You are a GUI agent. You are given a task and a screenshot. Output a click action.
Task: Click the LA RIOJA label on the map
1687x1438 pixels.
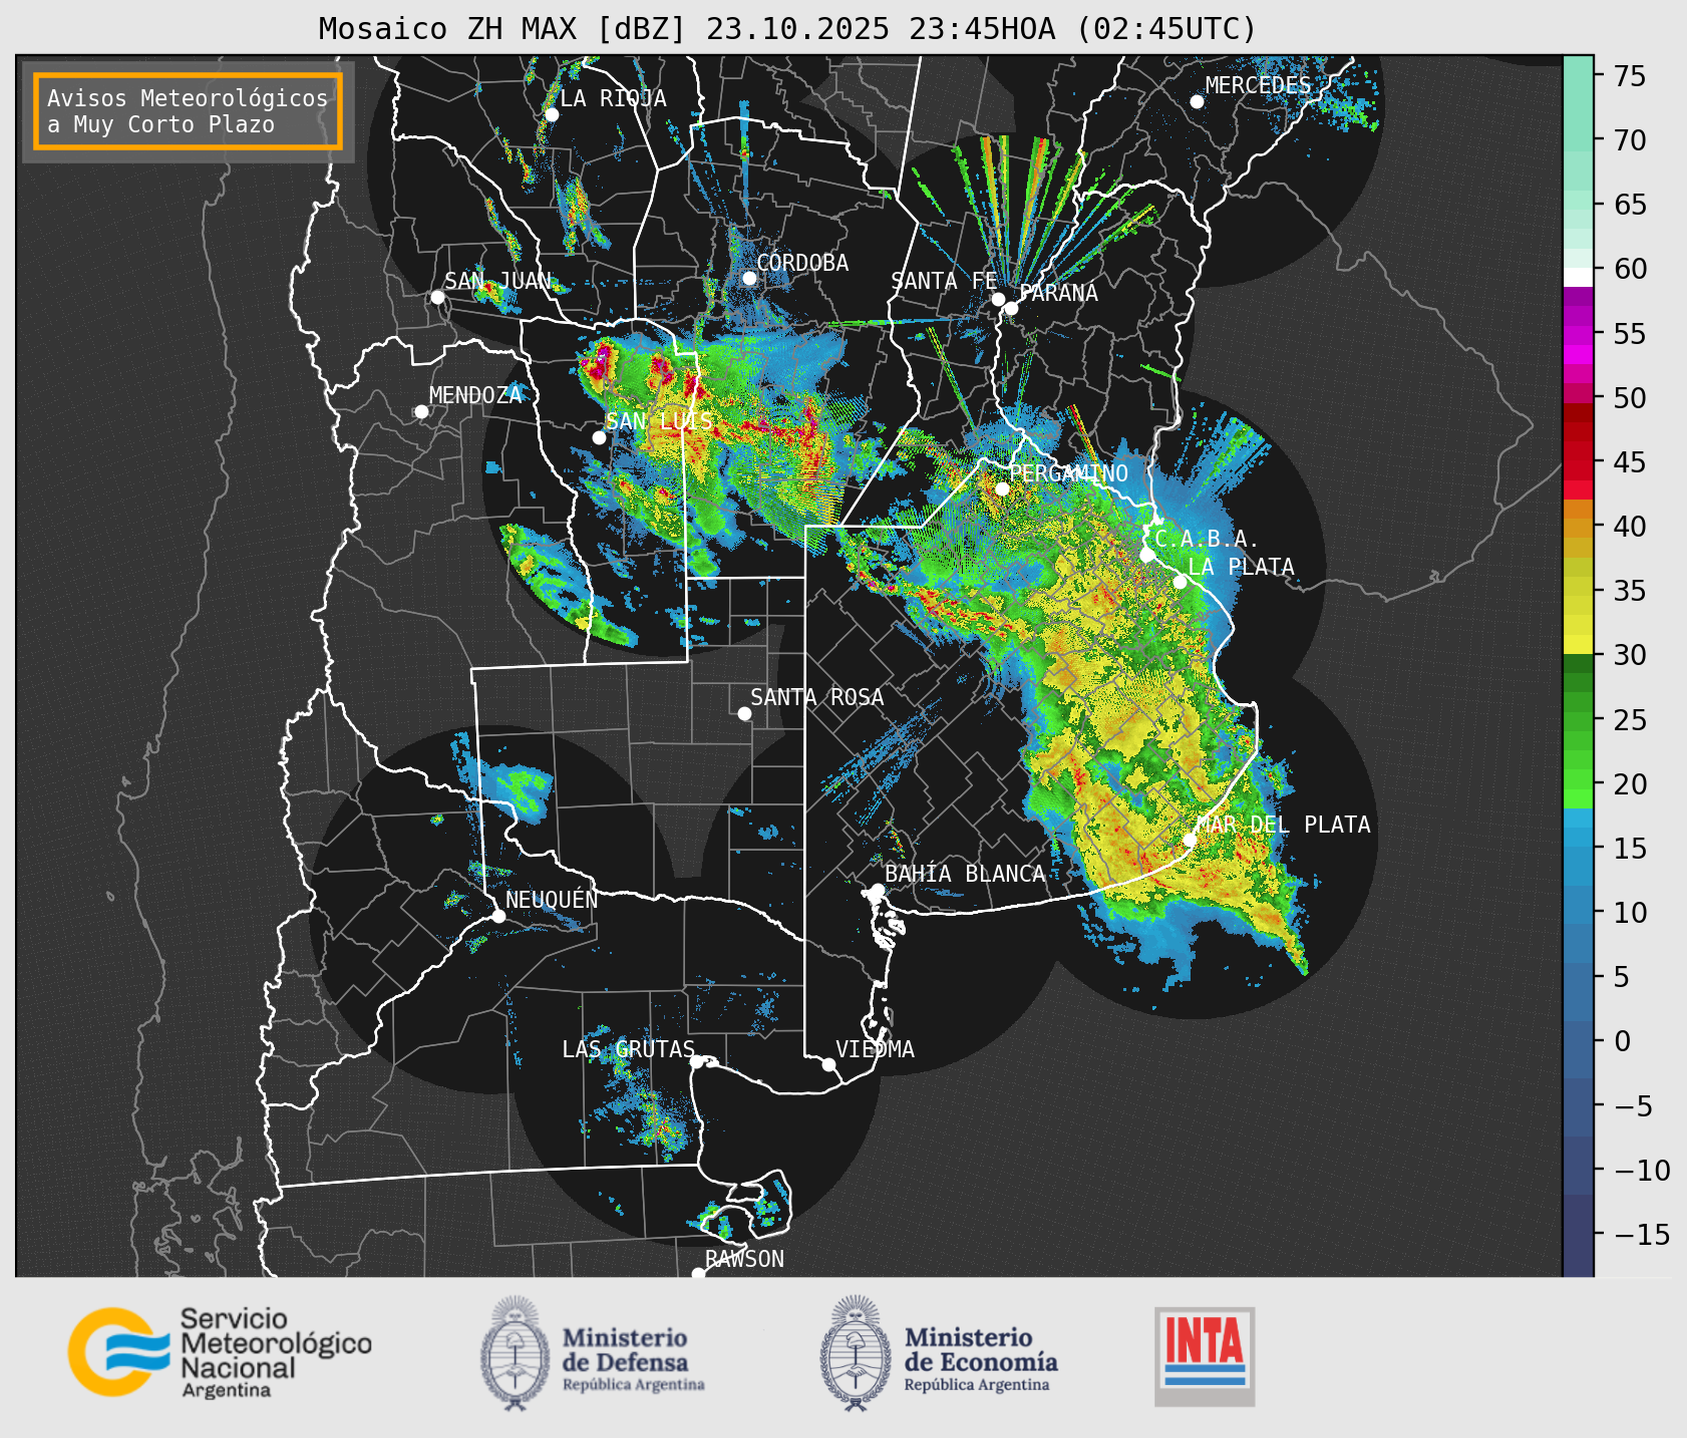pyautogui.click(x=613, y=99)
